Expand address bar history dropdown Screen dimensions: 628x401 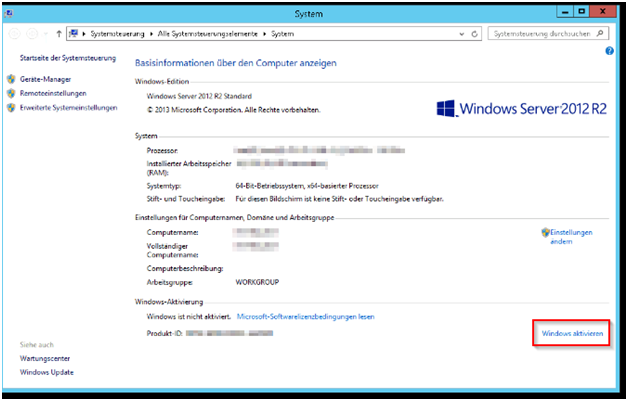click(x=462, y=34)
